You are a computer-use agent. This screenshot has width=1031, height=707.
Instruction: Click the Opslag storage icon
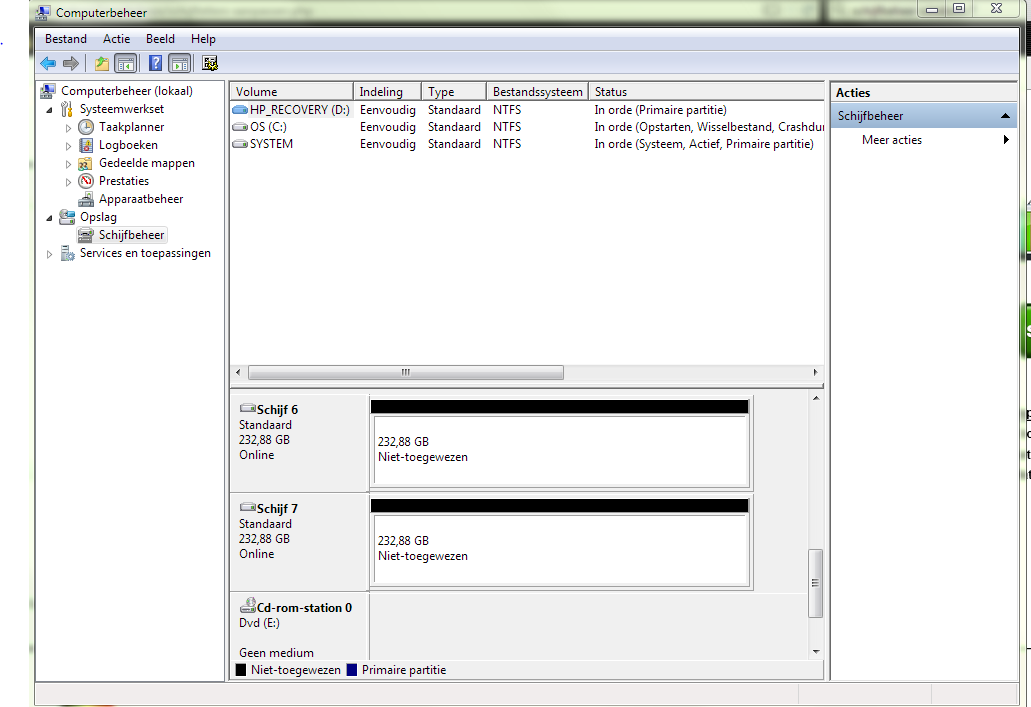pos(67,217)
